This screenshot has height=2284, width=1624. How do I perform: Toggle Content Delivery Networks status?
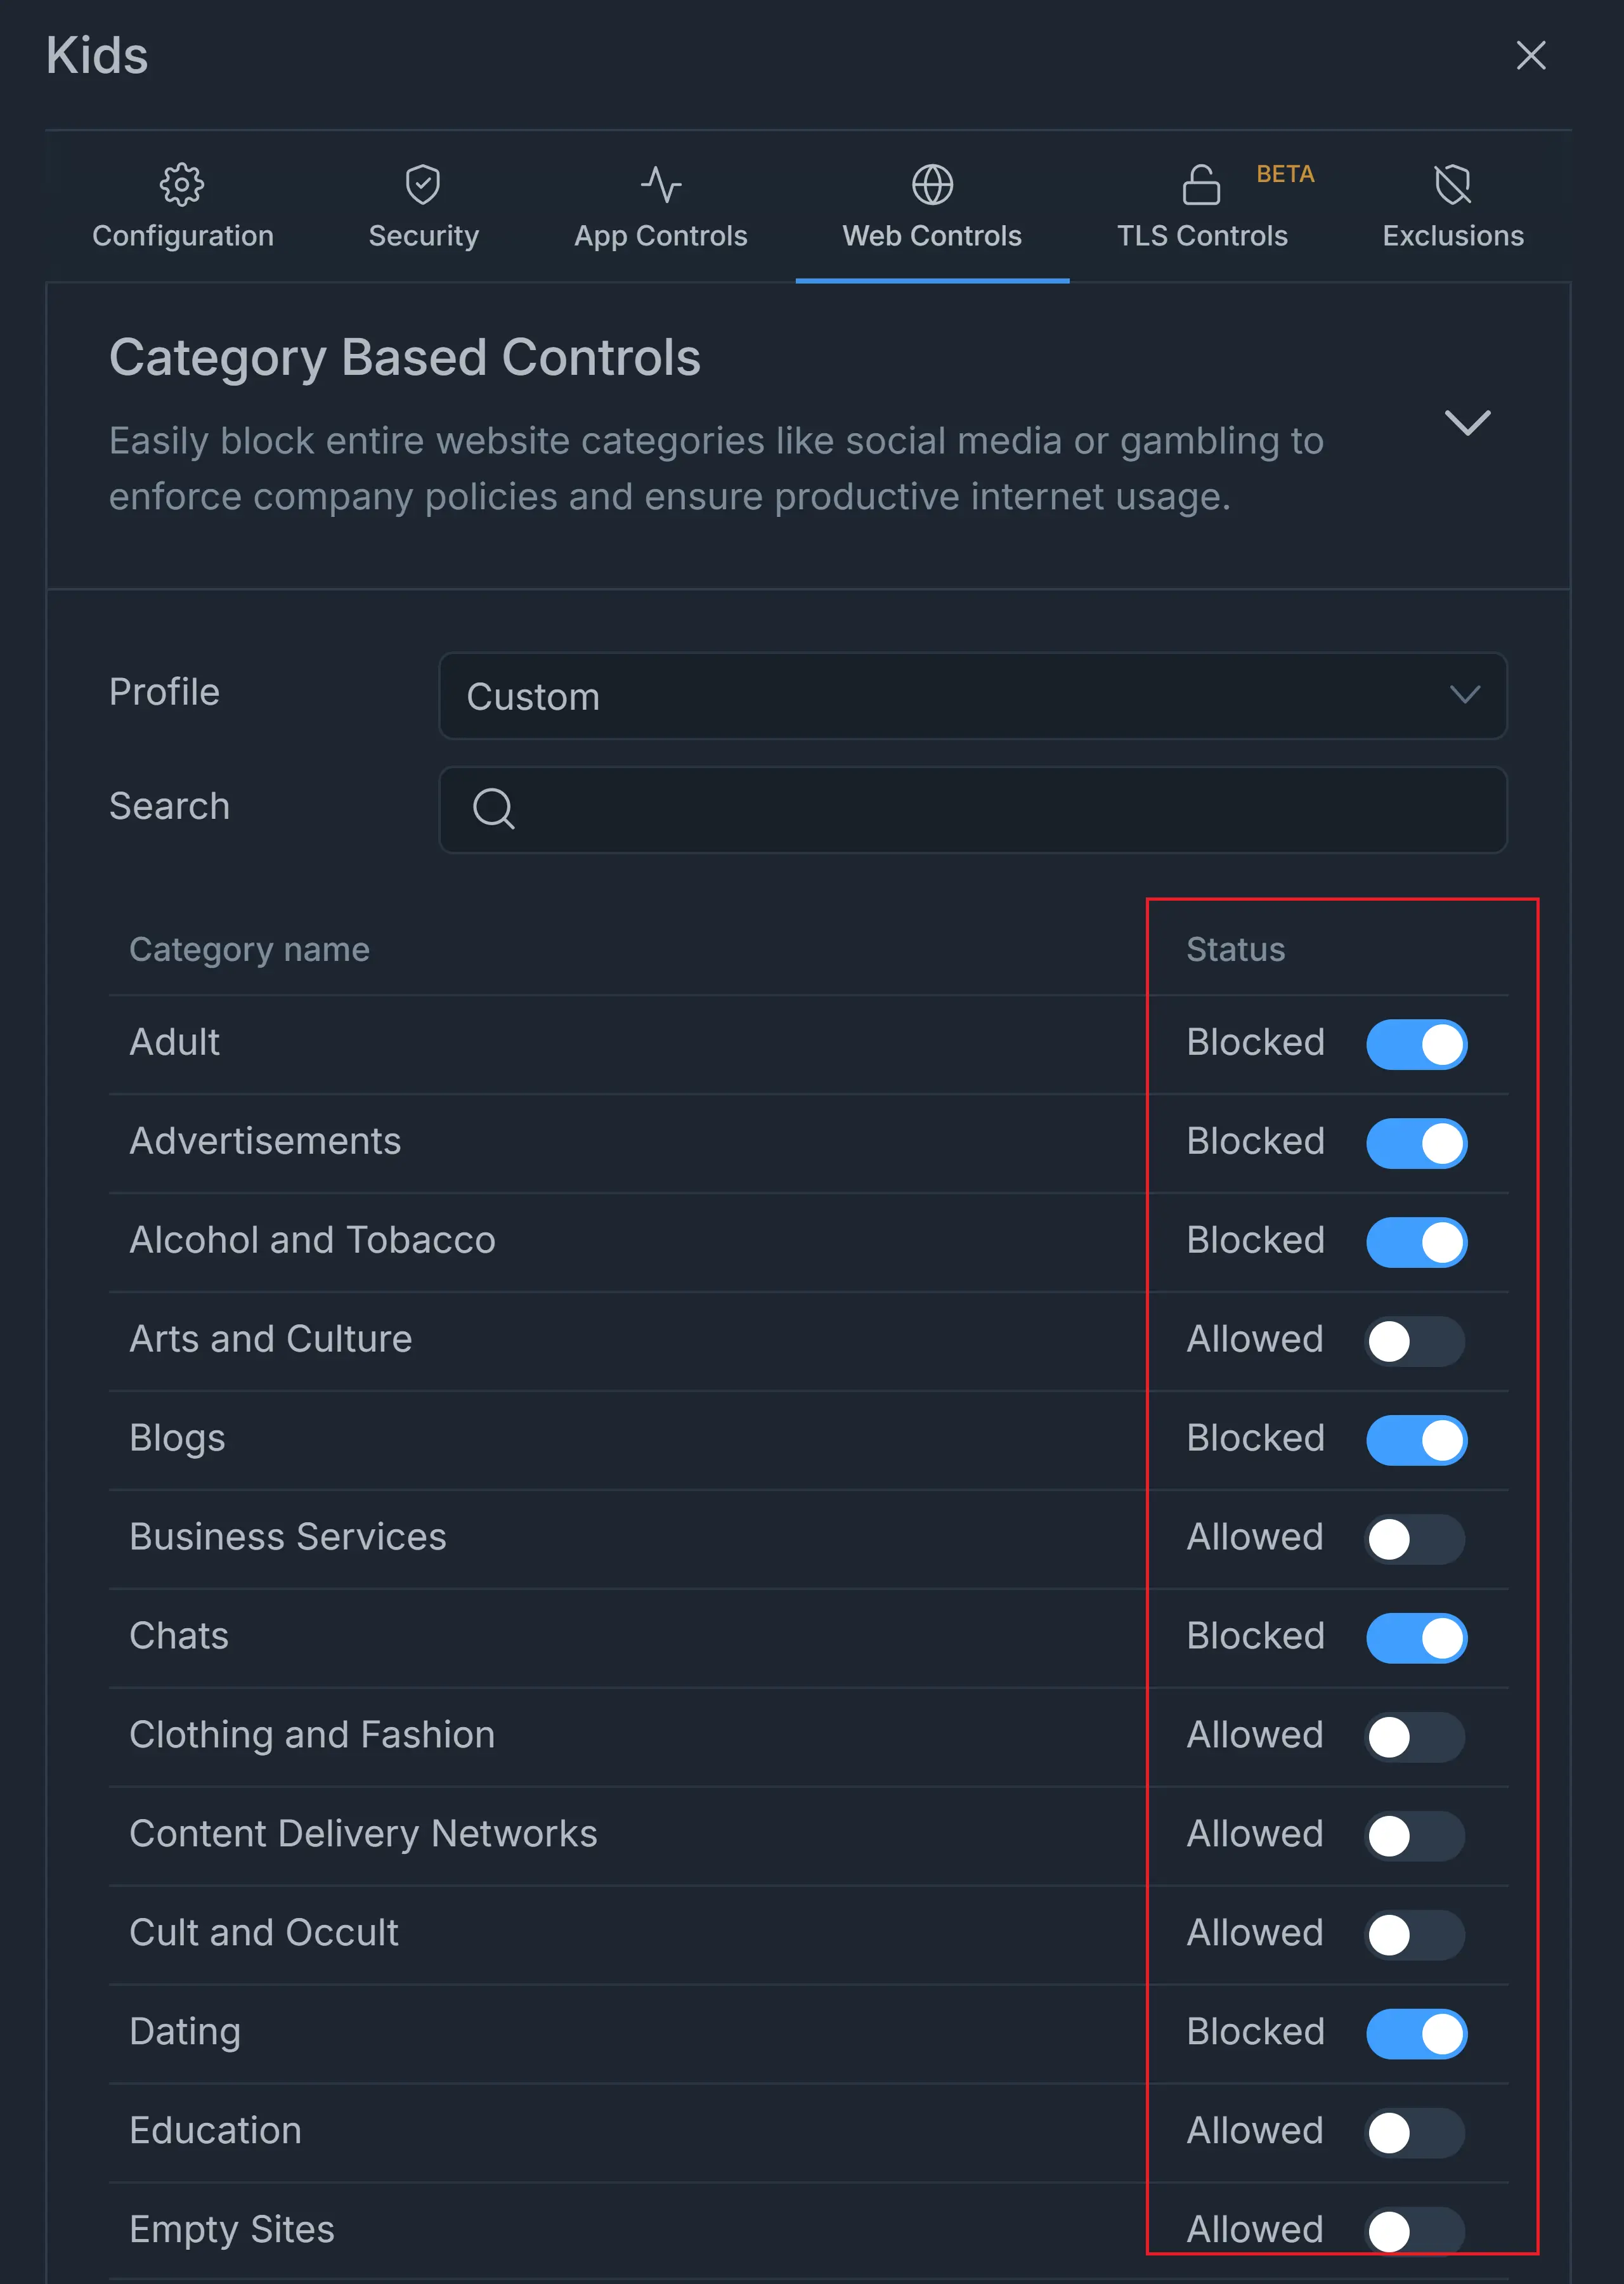(1416, 1836)
